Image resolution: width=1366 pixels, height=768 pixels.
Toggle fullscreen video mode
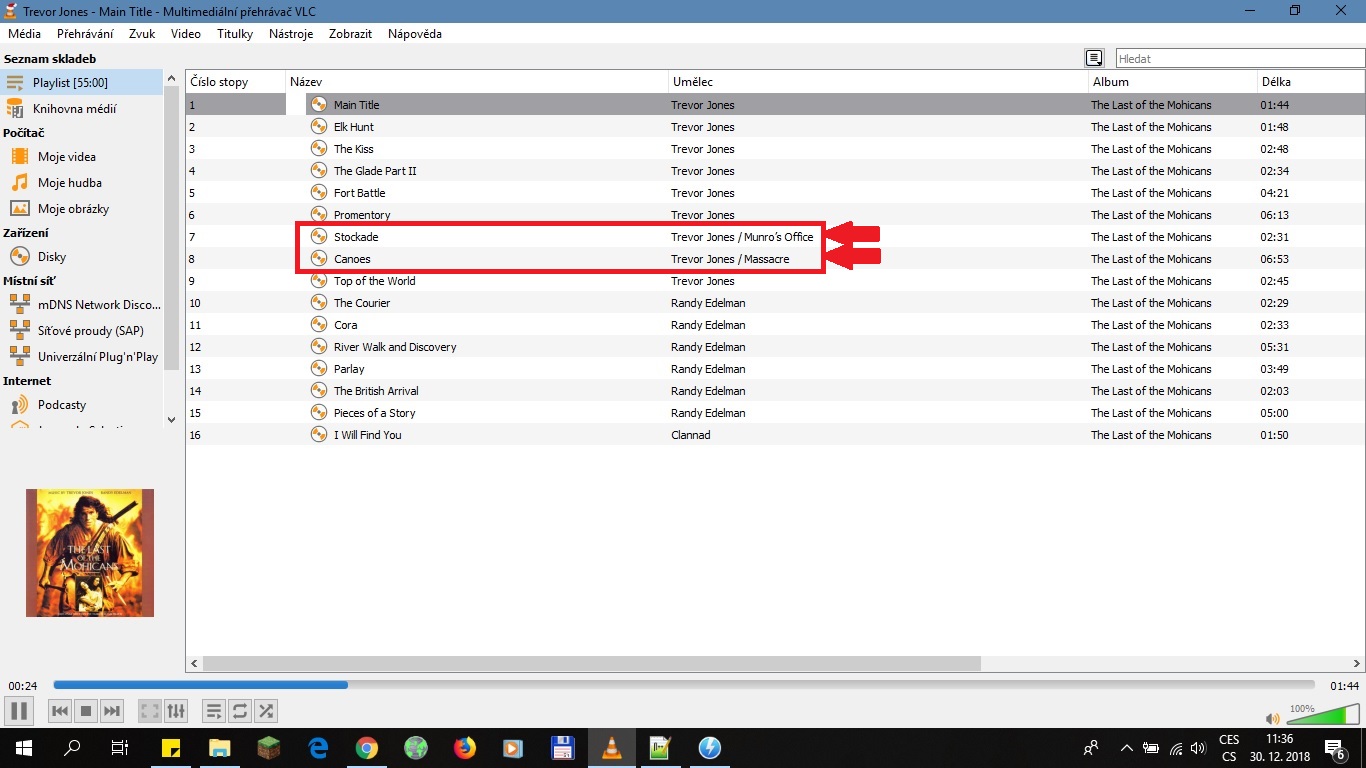[x=150, y=711]
